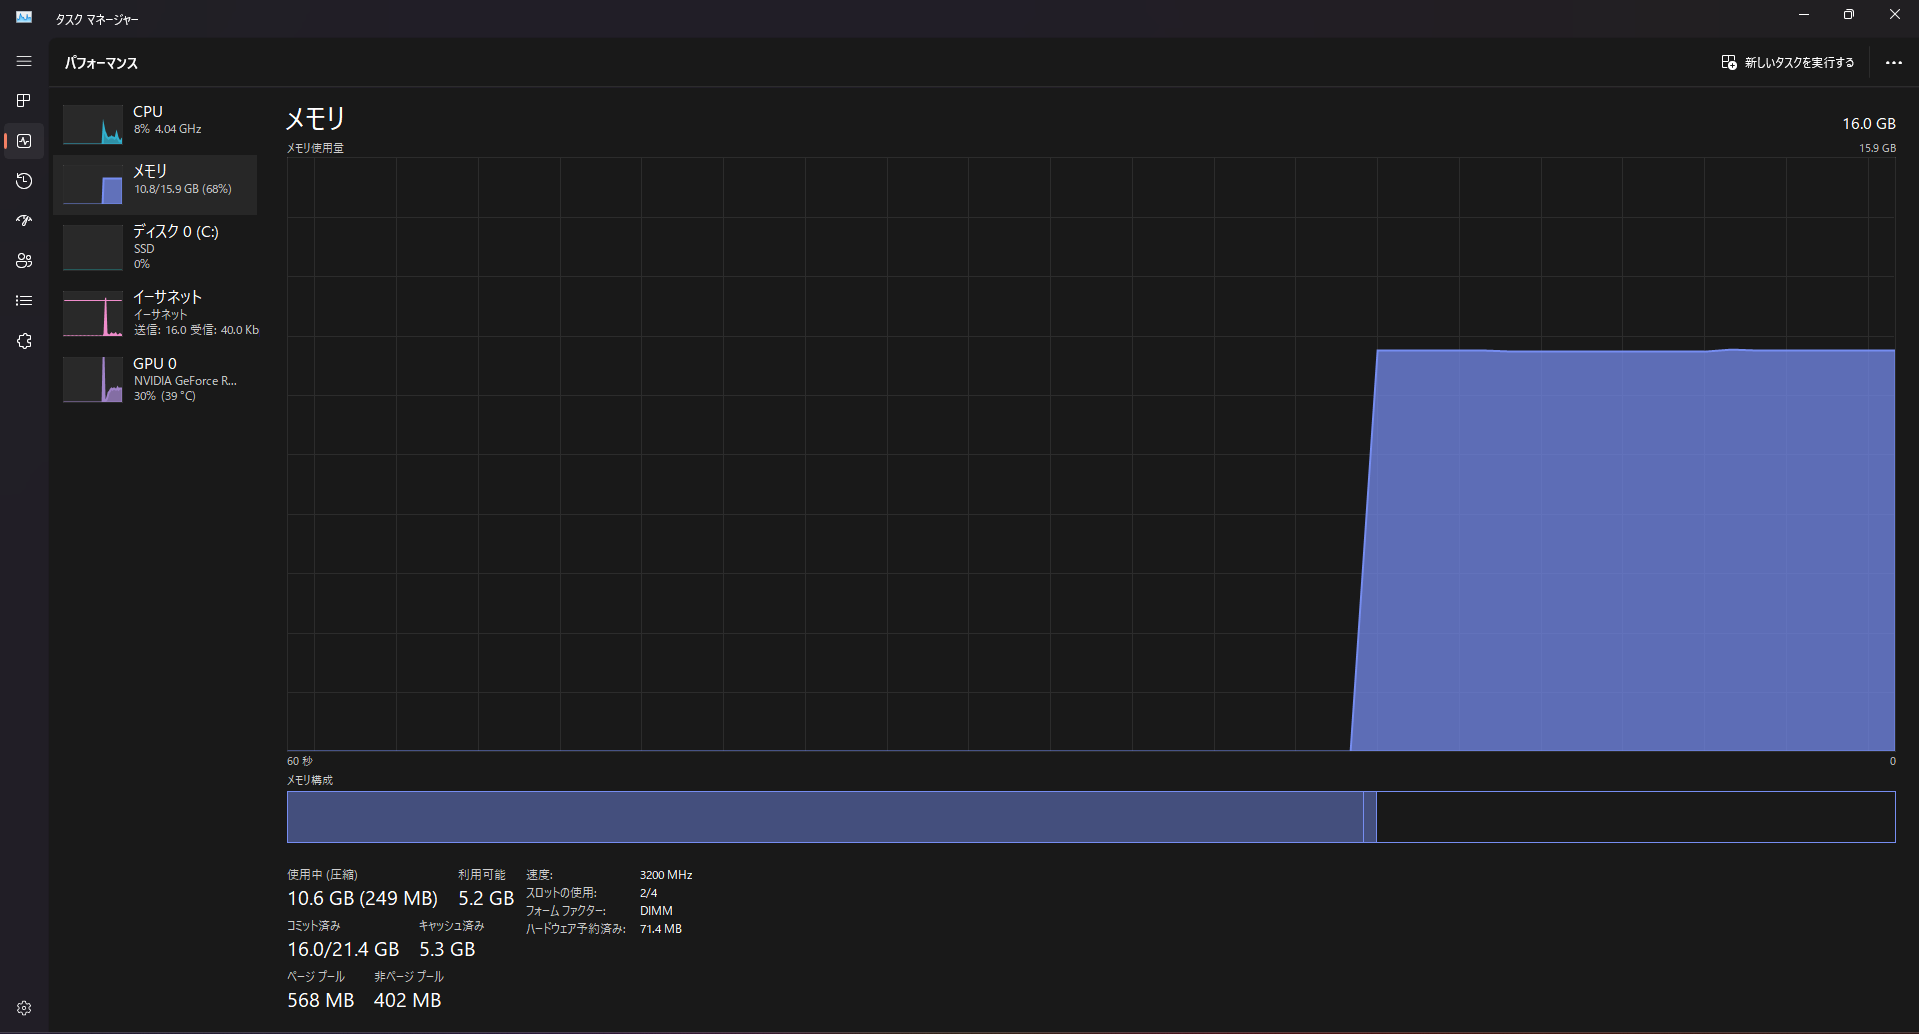Click the Task Manager app icon in title bar
The height and width of the screenshot is (1034, 1919).
pyautogui.click(x=24, y=17)
